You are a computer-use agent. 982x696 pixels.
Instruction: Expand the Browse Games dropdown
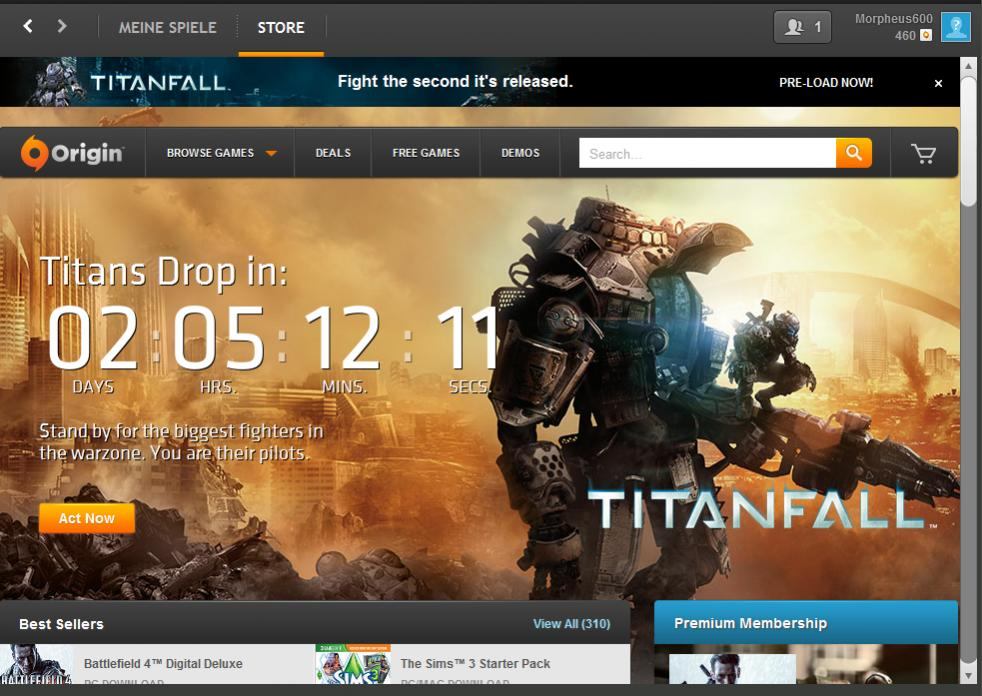(x=221, y=153)
